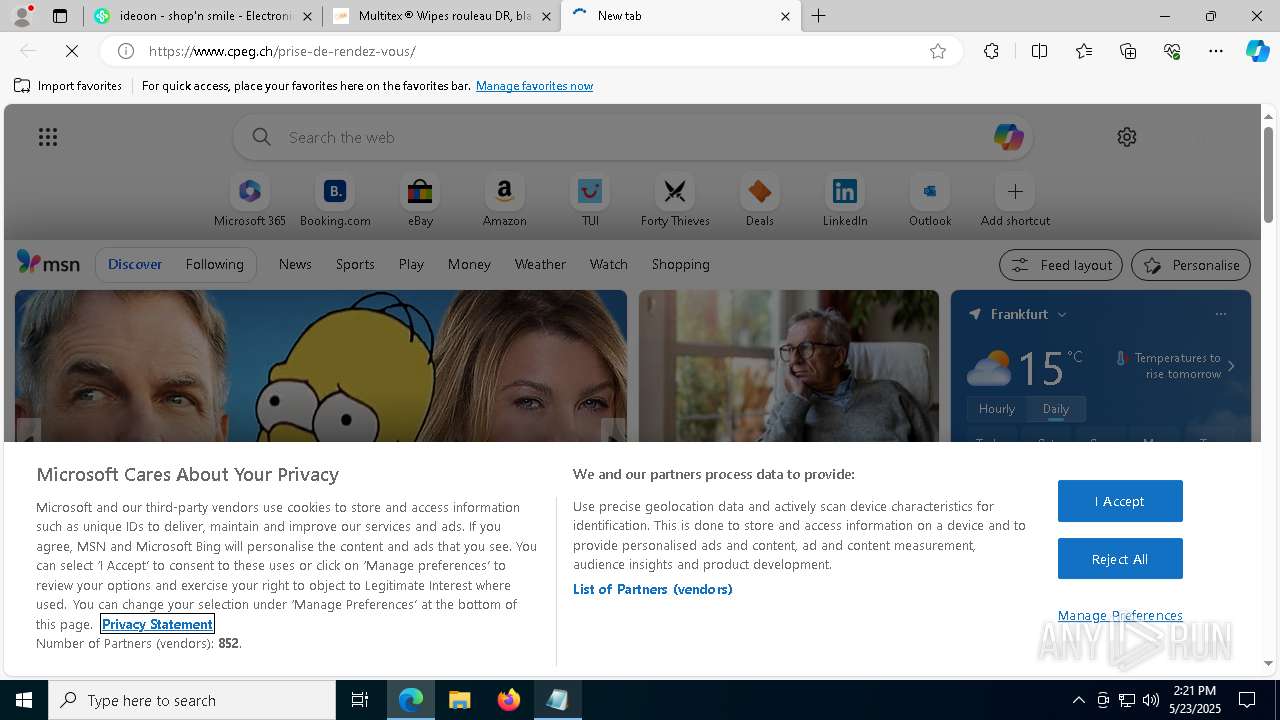Click Reject All cookies button
The height and width of the screenshot is (720, 1280).
click(1120, 559)
